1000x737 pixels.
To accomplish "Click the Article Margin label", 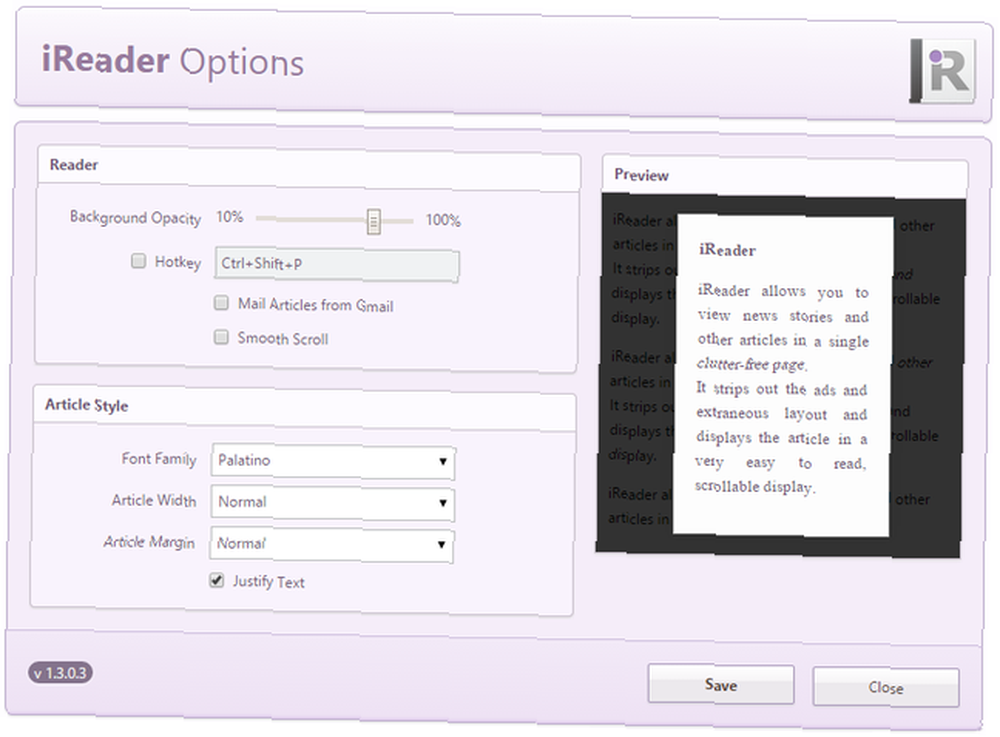I will 149,542.
